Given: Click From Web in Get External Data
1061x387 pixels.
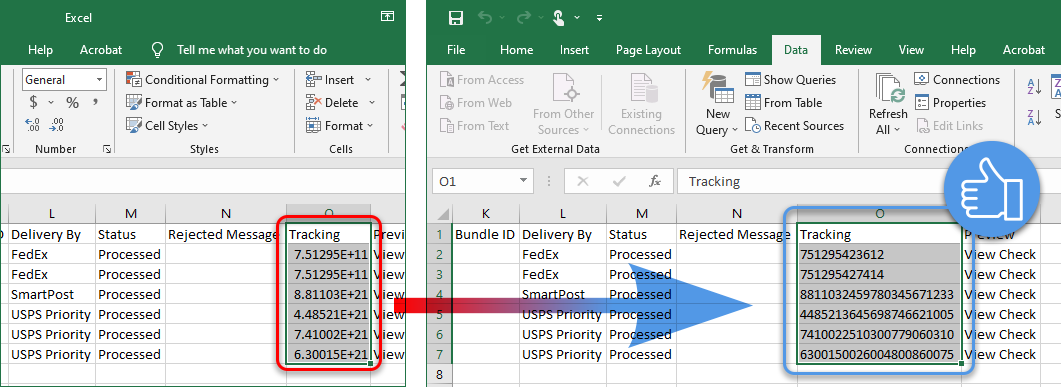Looking at the screenshot, I should point(475,103).
